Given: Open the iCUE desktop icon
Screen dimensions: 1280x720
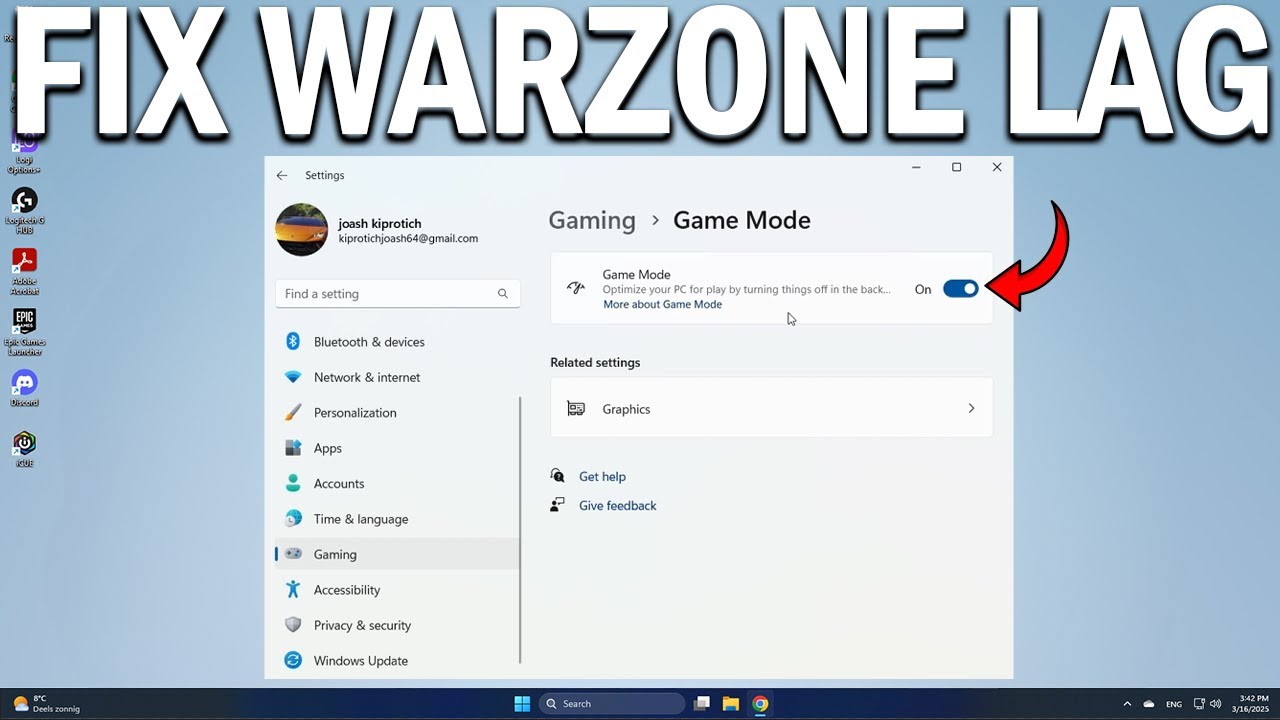Looking at the screenshot, I should [24, 448].
